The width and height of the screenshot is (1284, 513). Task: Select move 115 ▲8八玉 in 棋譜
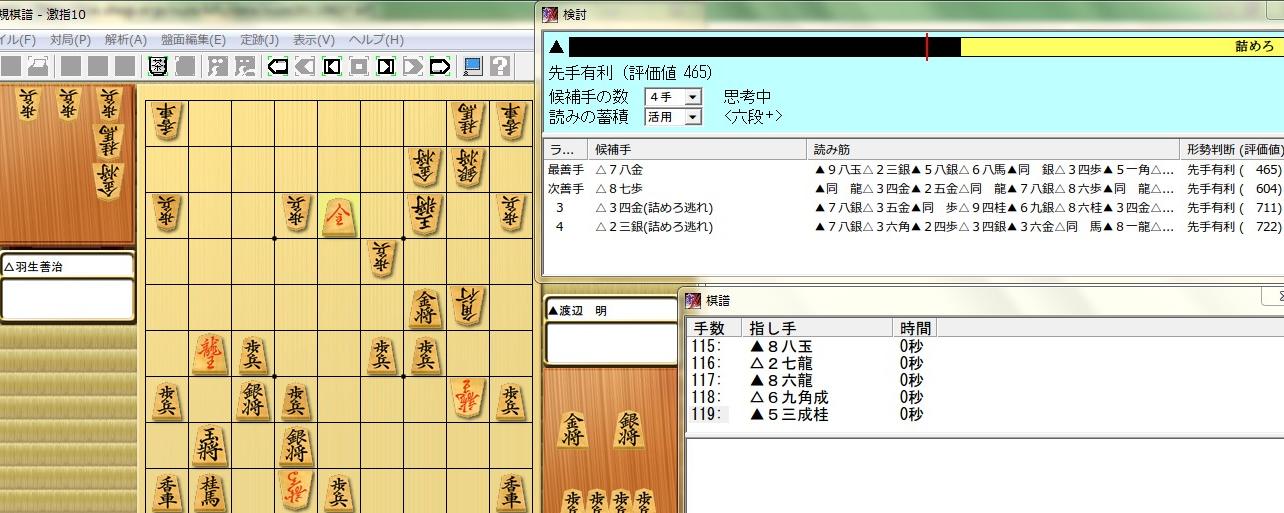point(985,346)
